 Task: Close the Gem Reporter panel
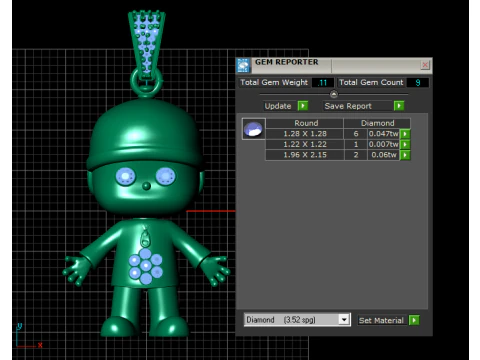click(425, 65)
